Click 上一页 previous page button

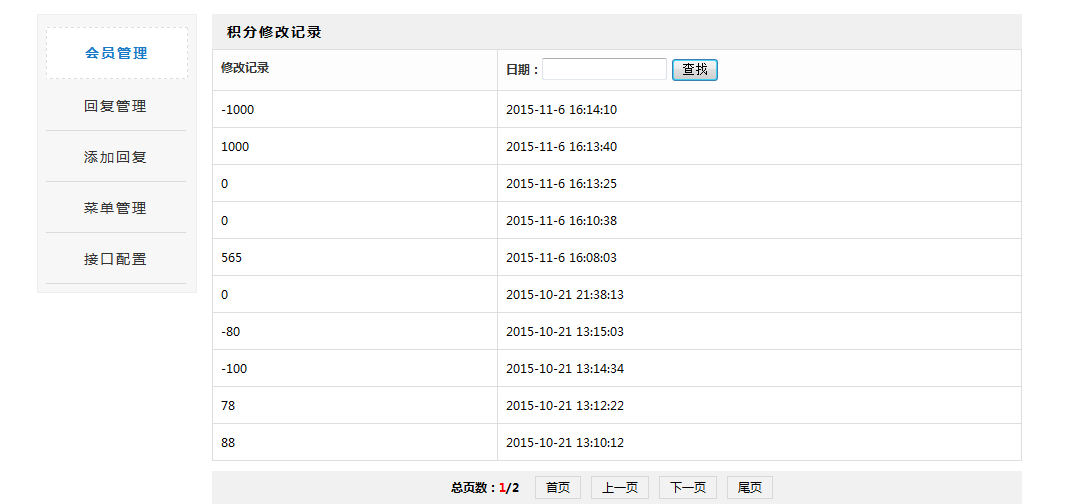tap(620, 487)
